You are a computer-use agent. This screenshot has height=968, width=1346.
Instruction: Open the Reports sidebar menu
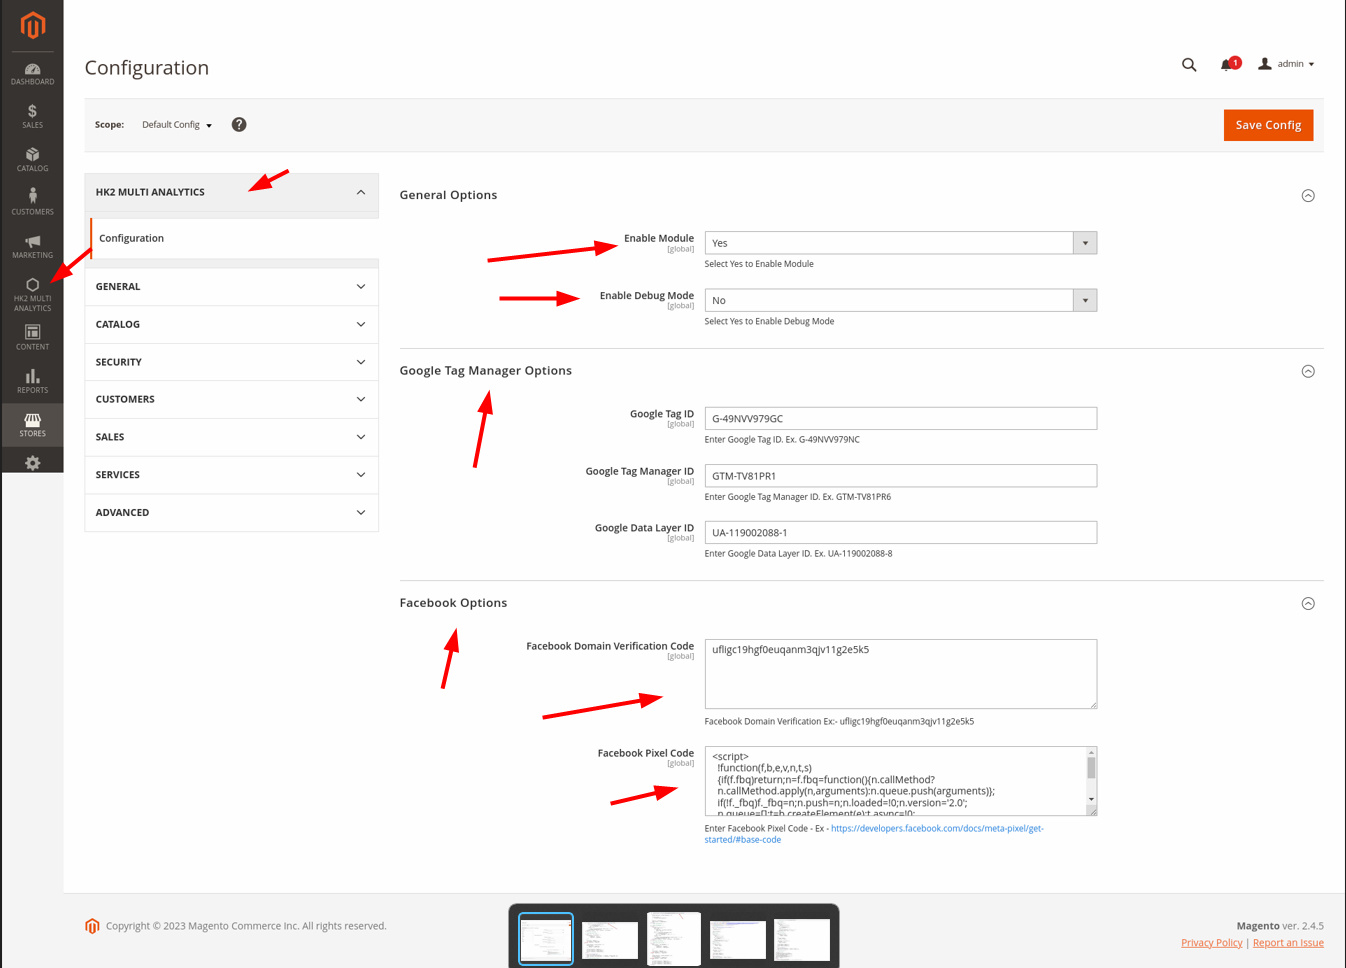coord(33,381)
